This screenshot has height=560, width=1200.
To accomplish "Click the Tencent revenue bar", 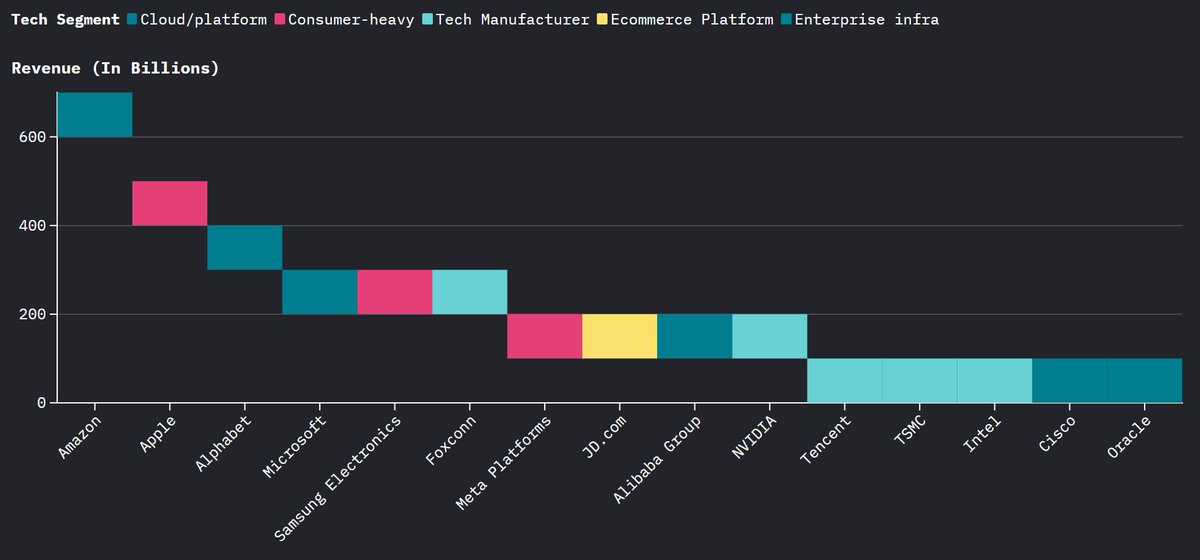I will coord(845,380).
